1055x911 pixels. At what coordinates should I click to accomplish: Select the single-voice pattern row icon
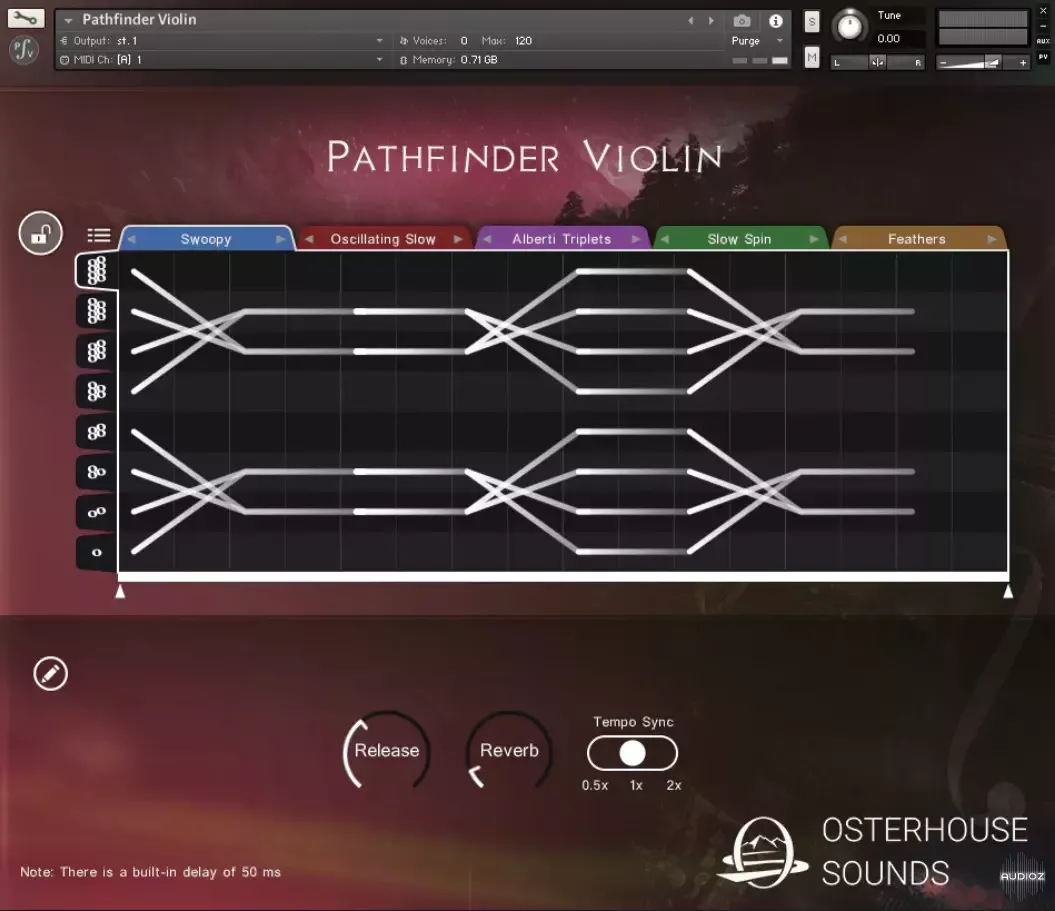point(96,552)
